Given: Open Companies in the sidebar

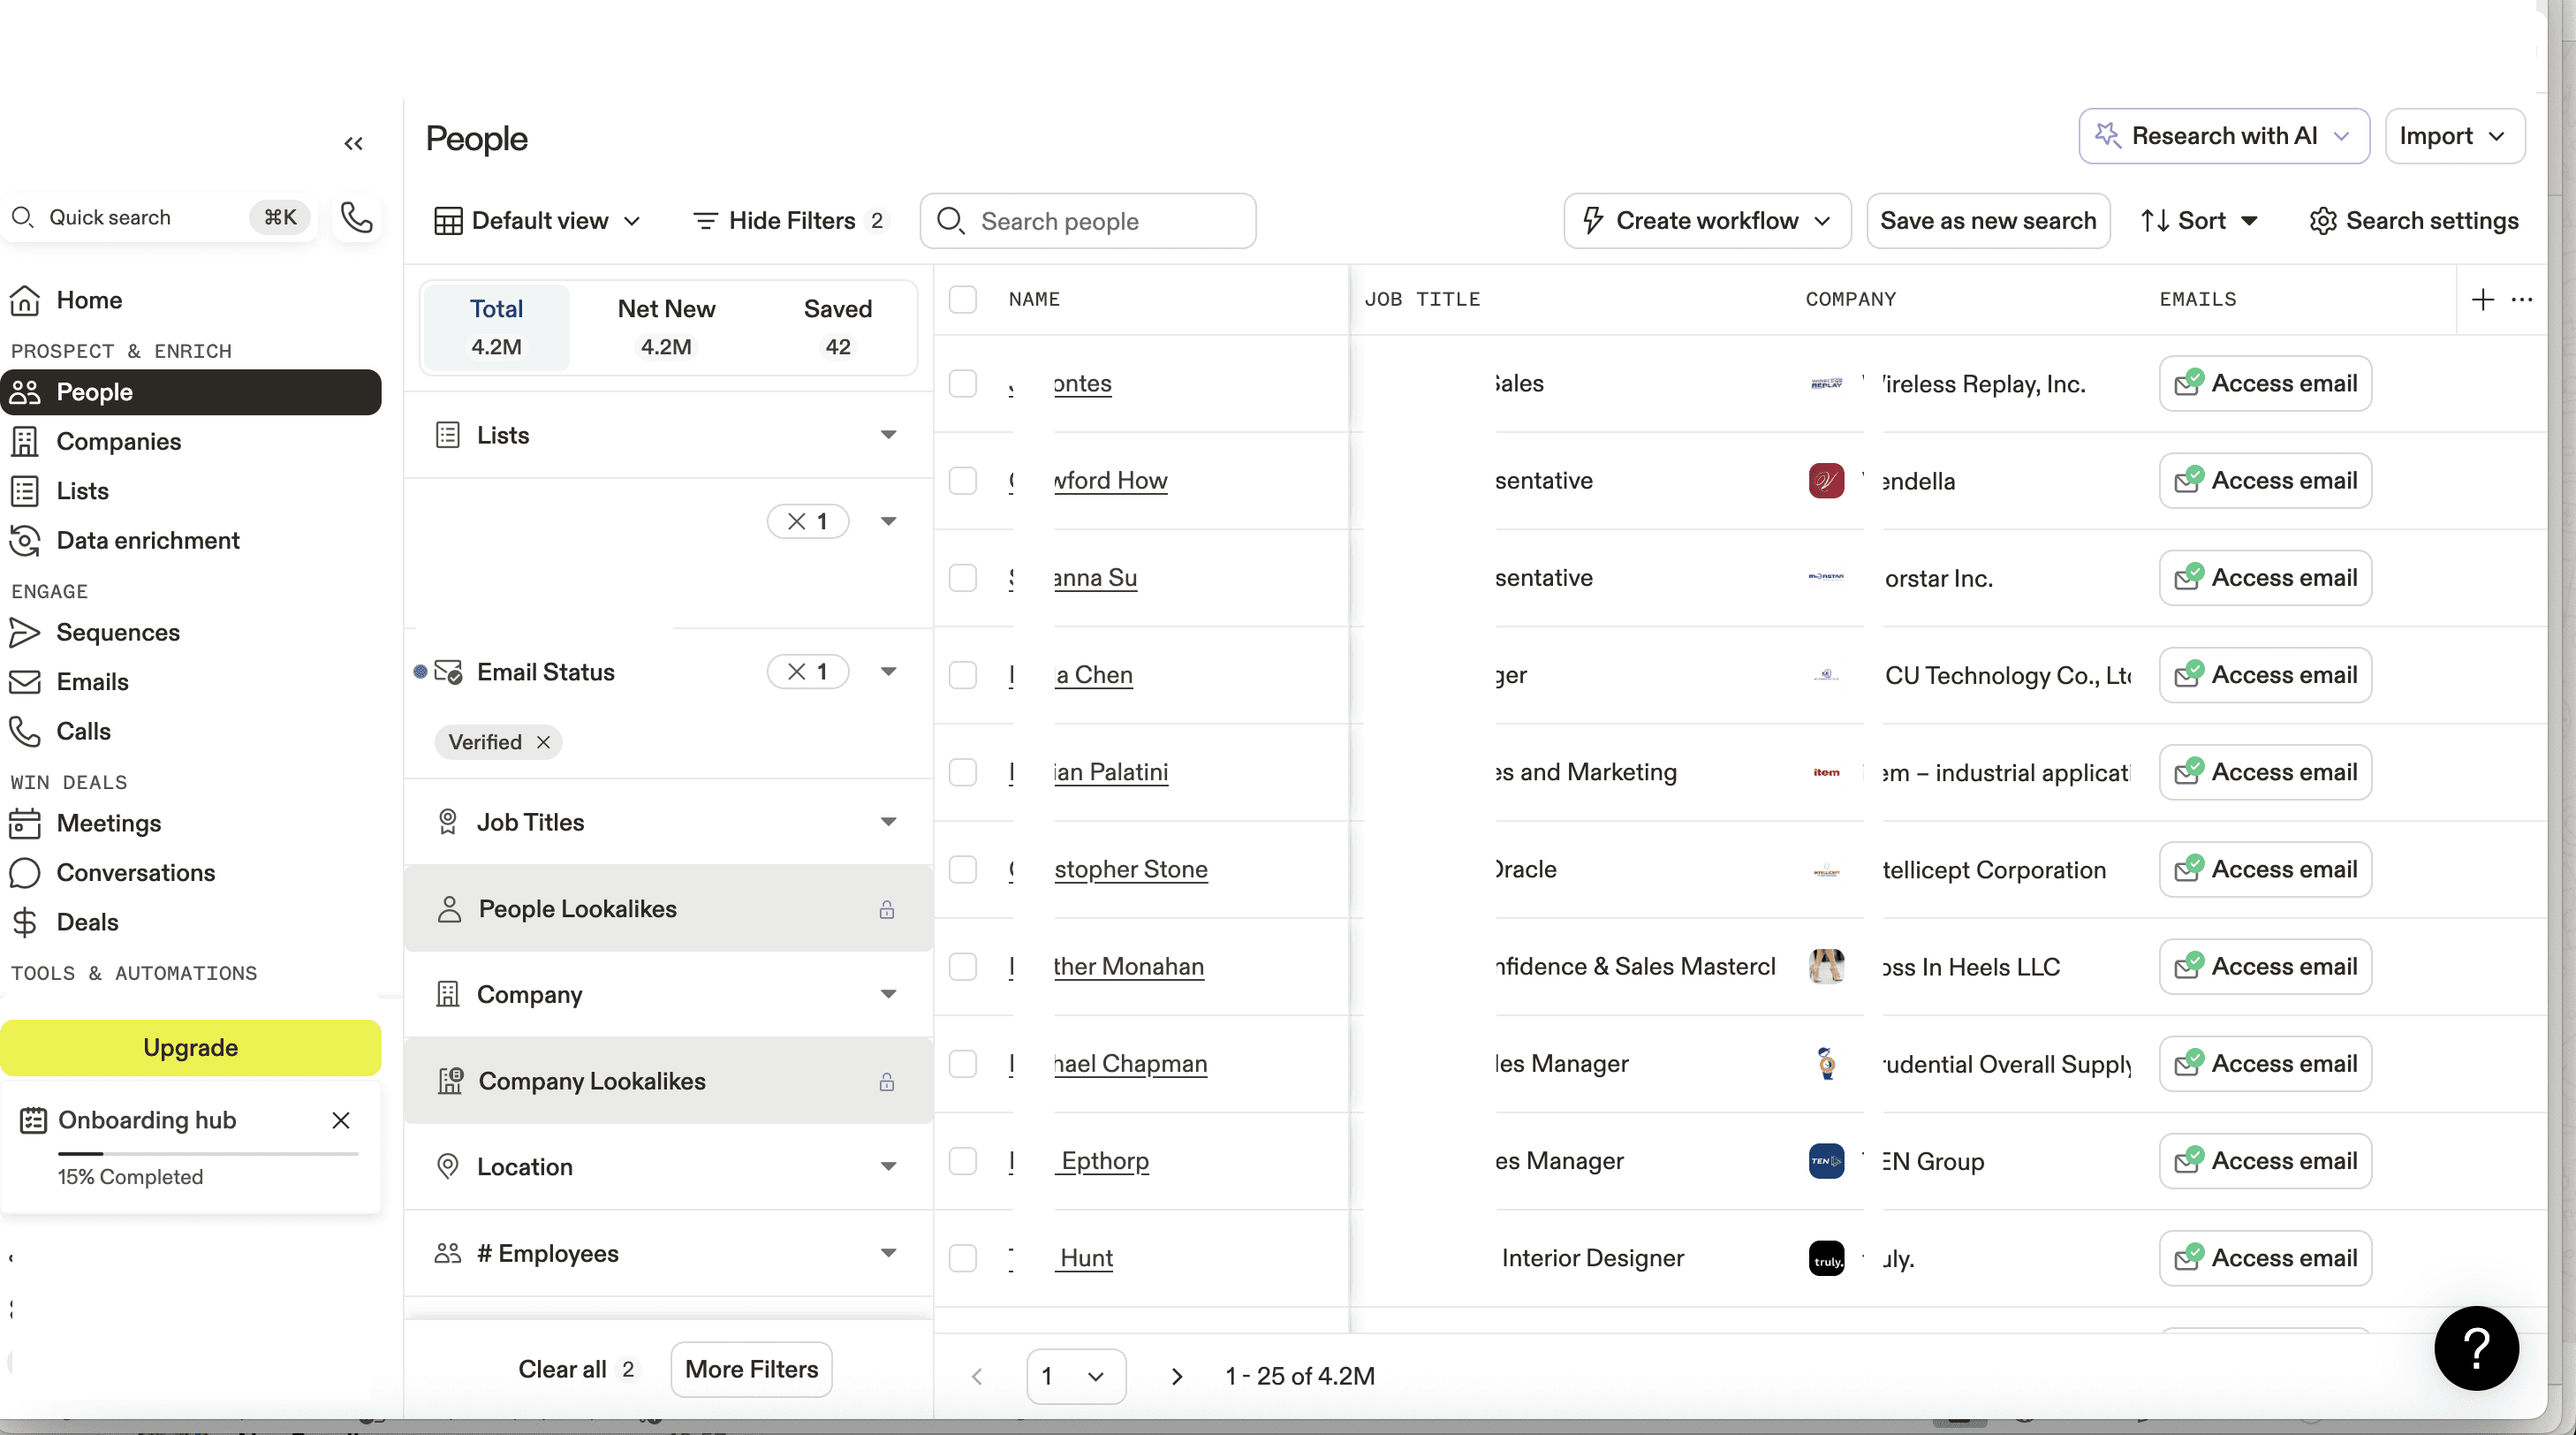Looking at the screenshot, I should click(118, 441).
